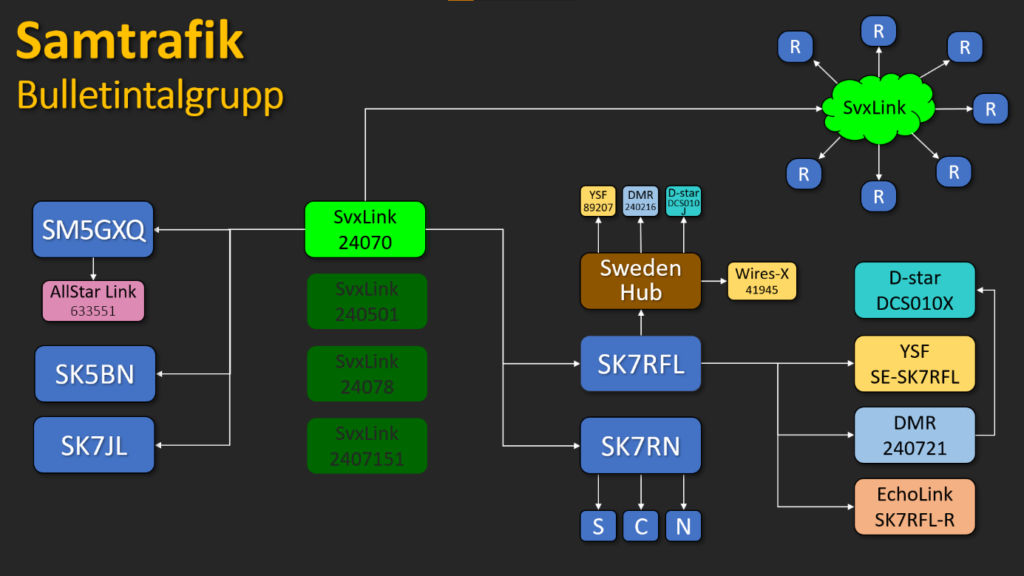Viewport: 1024px width, 576px height.
Task: Click the small S box under SK7RN
Action: pos(598,526)
